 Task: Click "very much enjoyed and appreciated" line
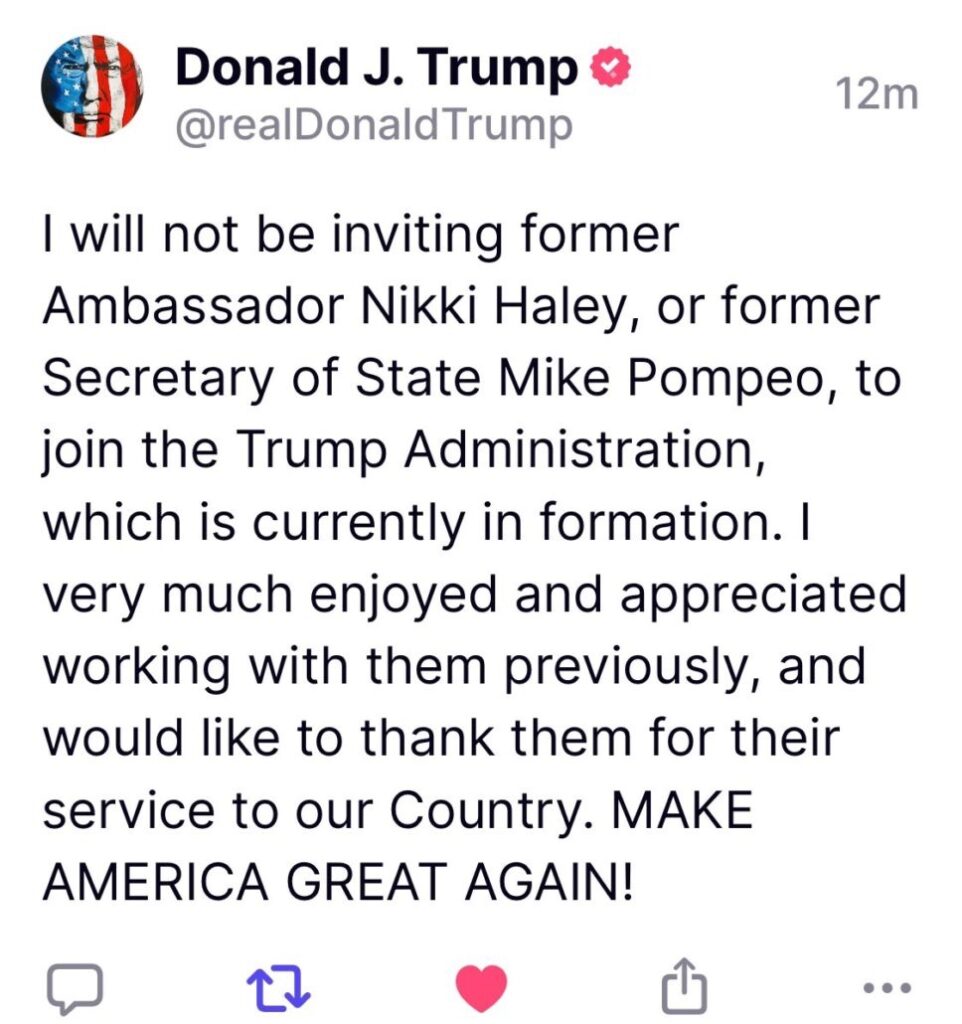coord(475,596)
